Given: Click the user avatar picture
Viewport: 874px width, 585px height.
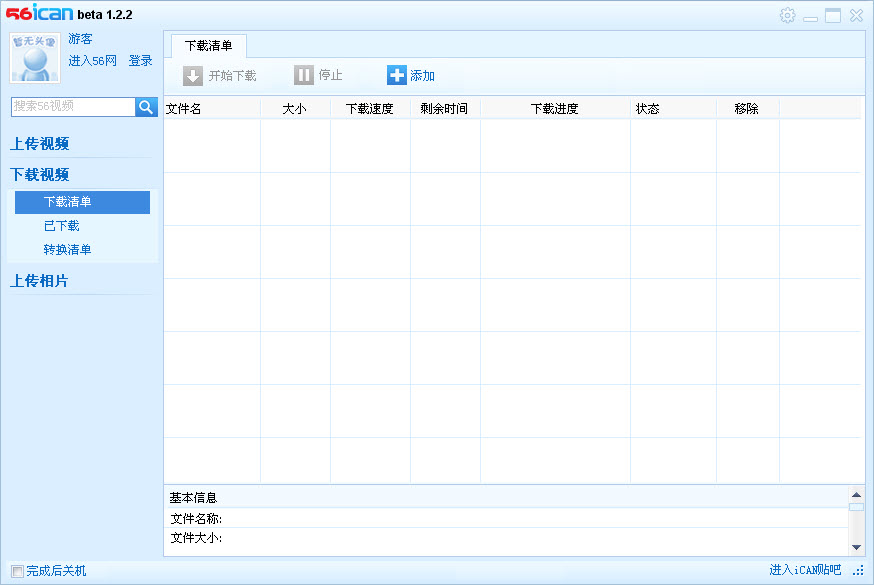Looking at the screenshot, I should [x=35, y=58].
